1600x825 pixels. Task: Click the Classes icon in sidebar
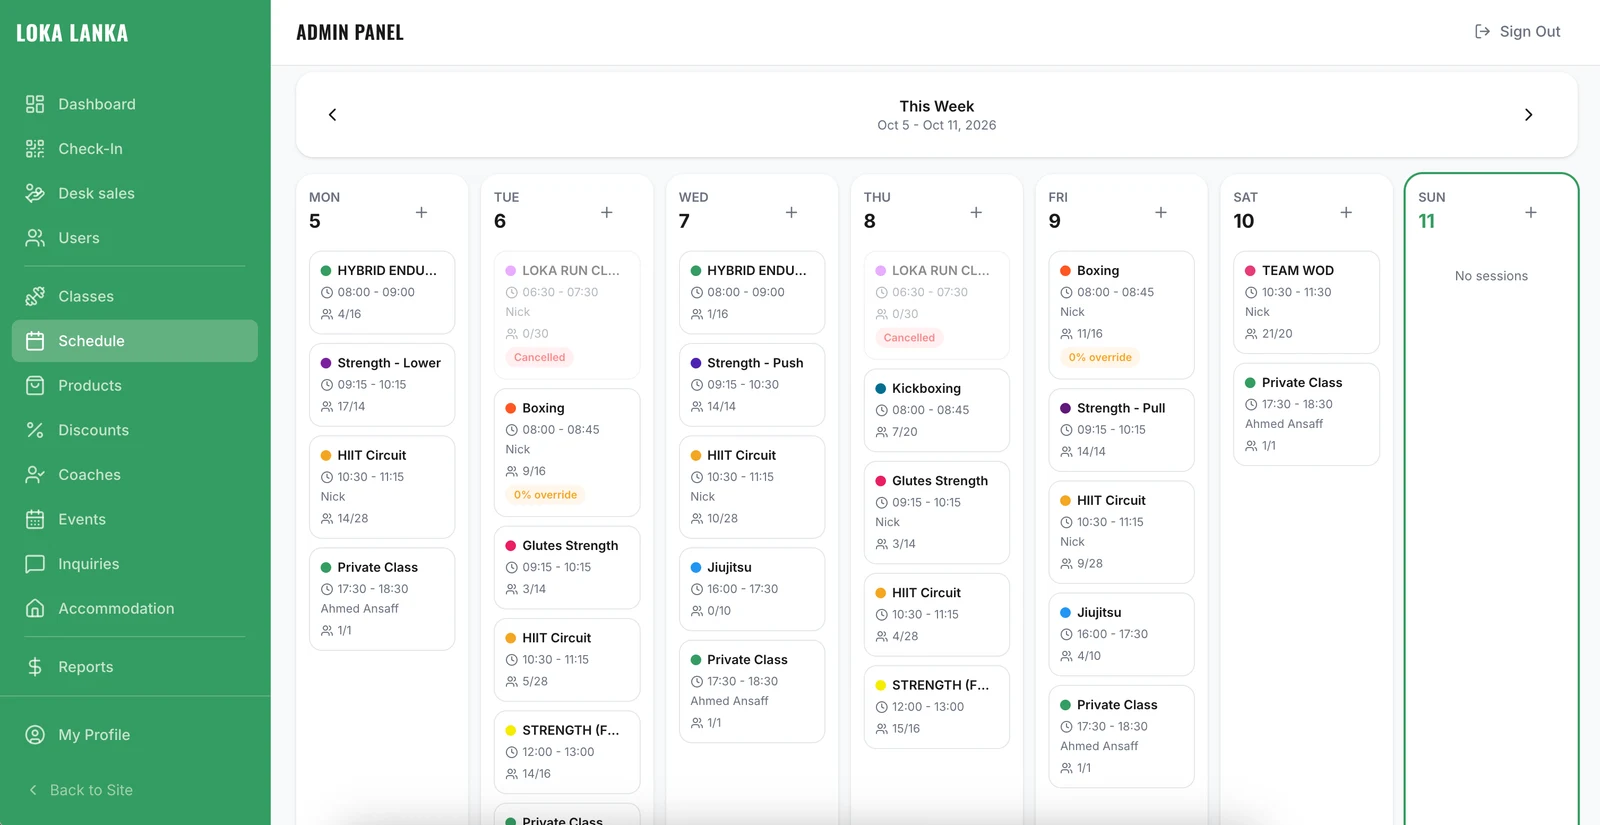point(35,296)
